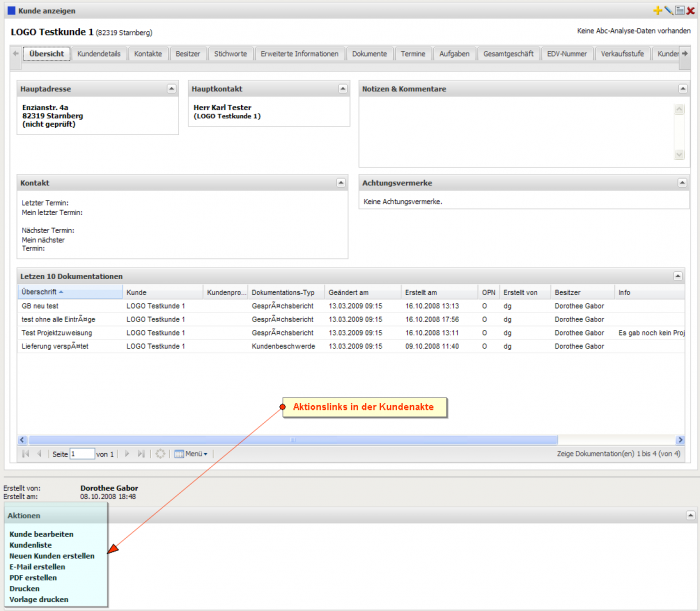Open the EDV-Nummer tab
Screen dimensions: 700x611
[567, 54]
